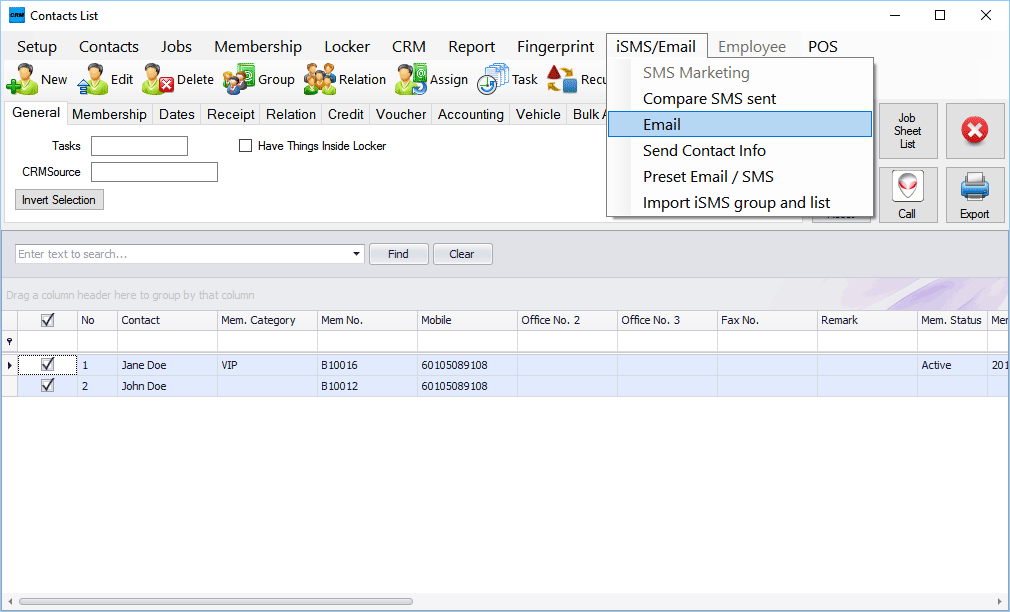Open the Locker menu
This screenshot has height=612, width=1010.
[x=347, y=46]
